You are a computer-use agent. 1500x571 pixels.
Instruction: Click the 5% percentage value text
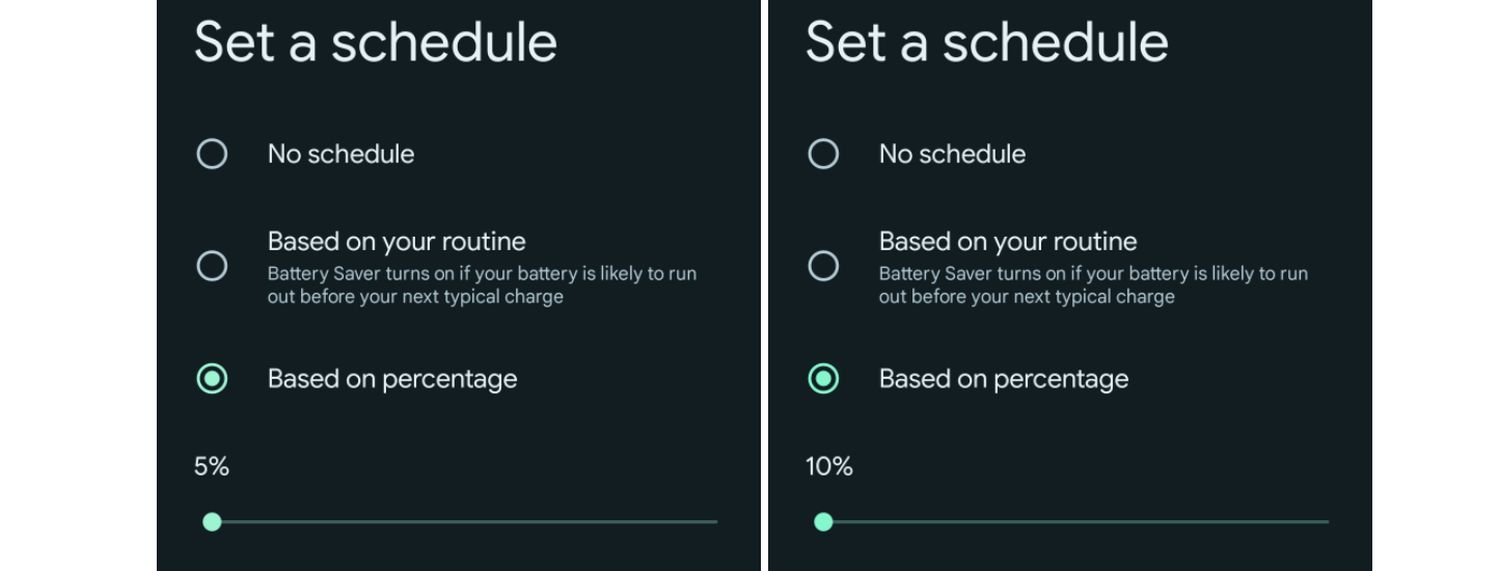[212, 467]
